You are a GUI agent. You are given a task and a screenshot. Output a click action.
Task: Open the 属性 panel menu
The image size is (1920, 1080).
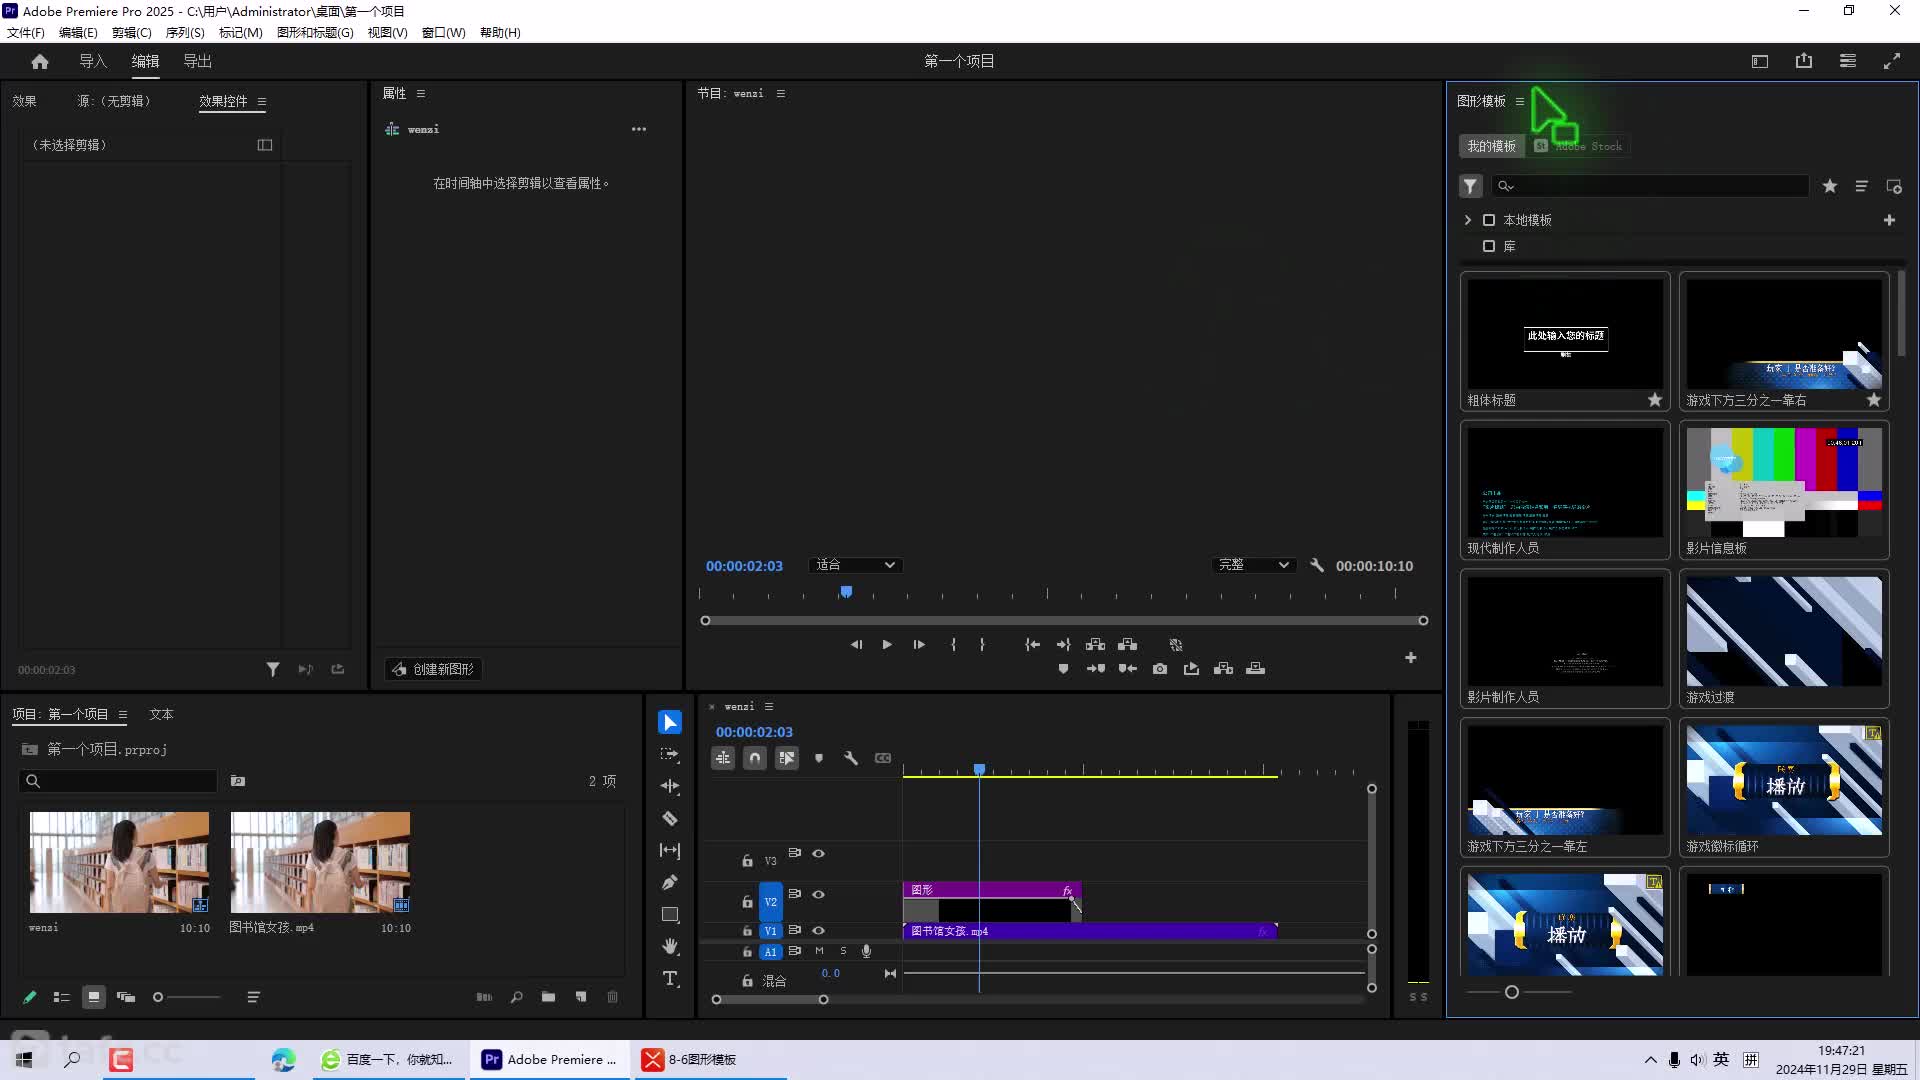pyautogui.click(x=421, y=93)
